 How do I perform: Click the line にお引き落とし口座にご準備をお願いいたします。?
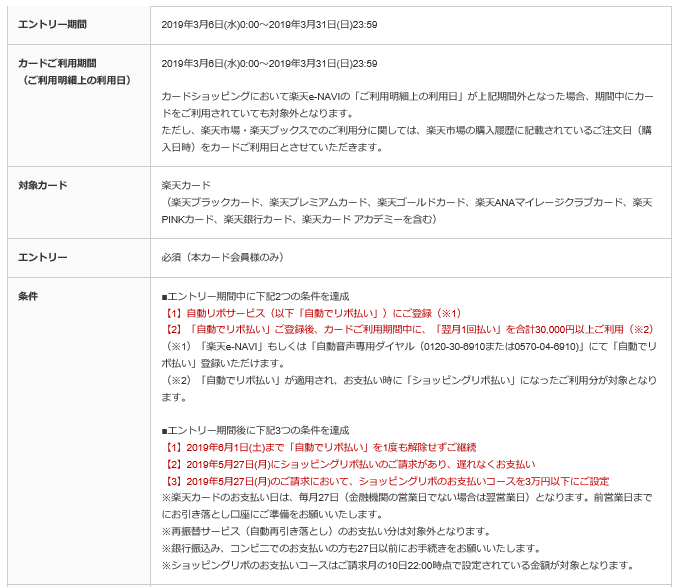click(x=273, y=514)
